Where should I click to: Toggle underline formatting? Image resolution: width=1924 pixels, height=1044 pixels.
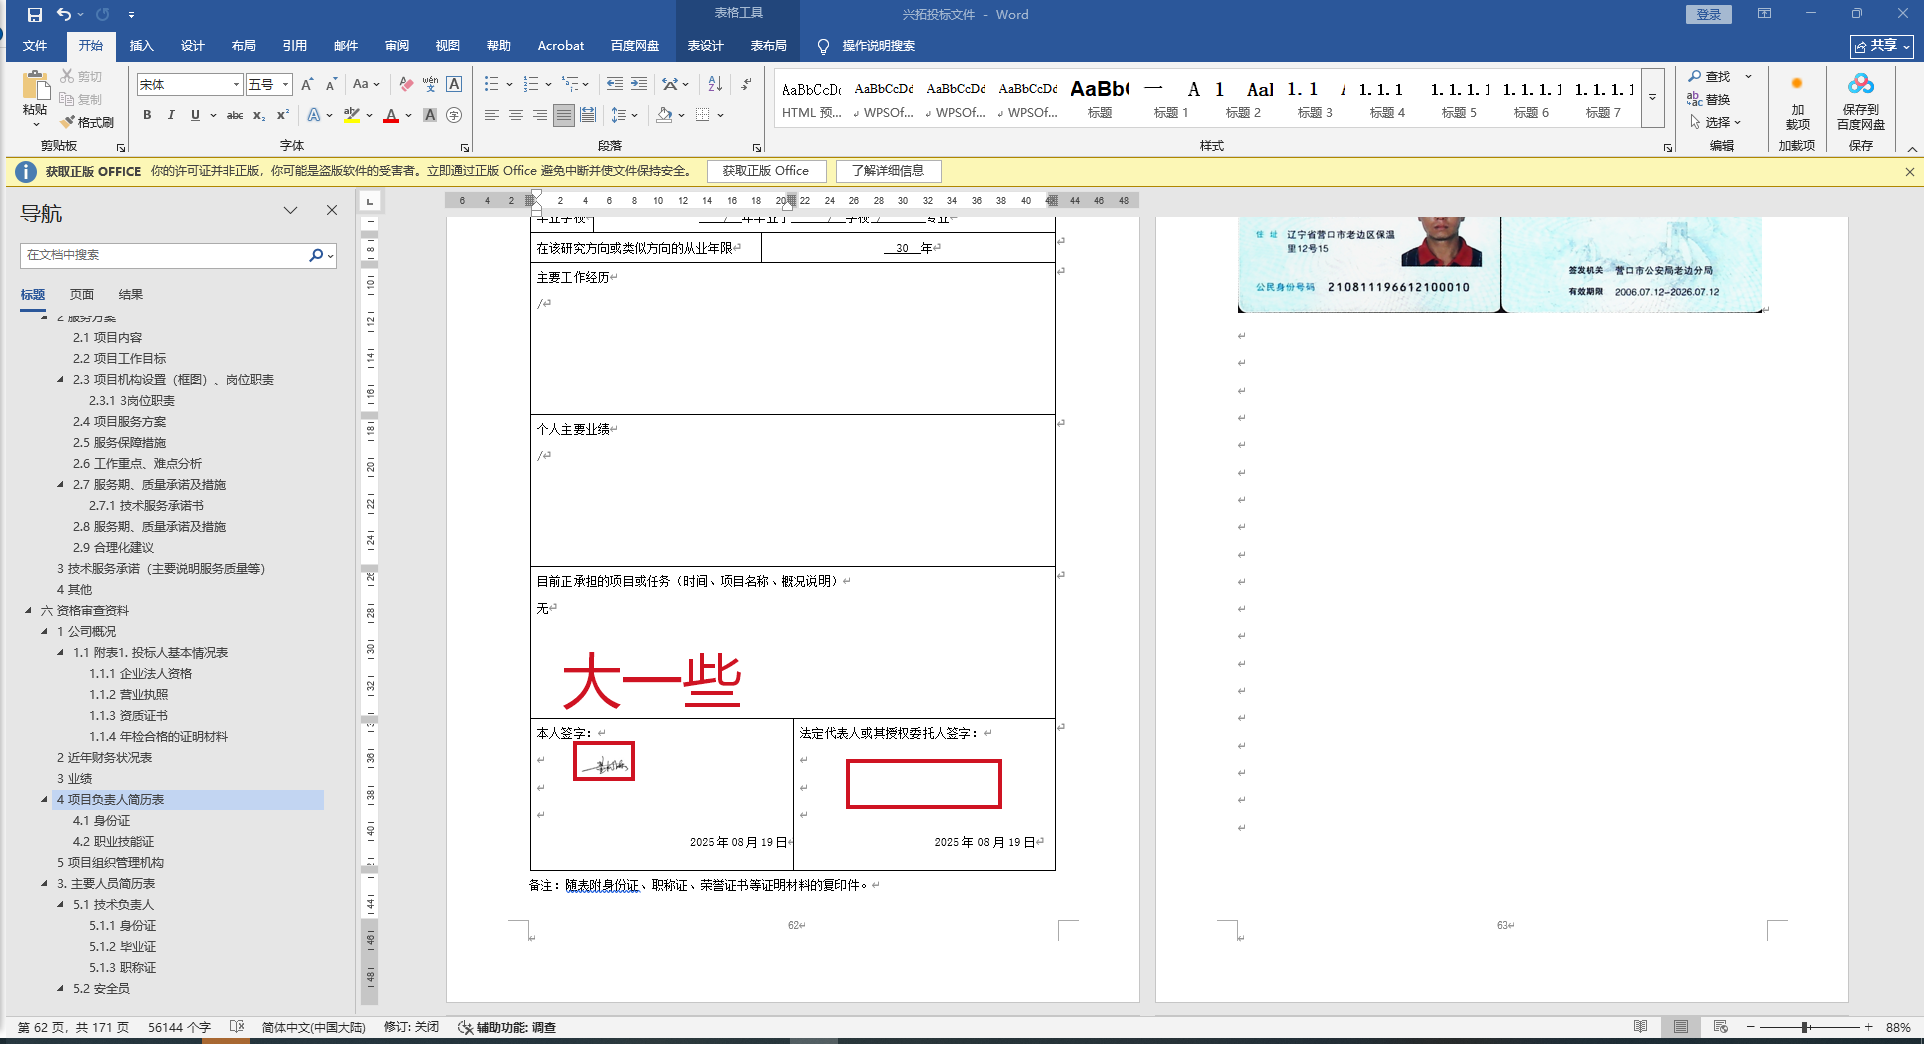click(195, 115)
